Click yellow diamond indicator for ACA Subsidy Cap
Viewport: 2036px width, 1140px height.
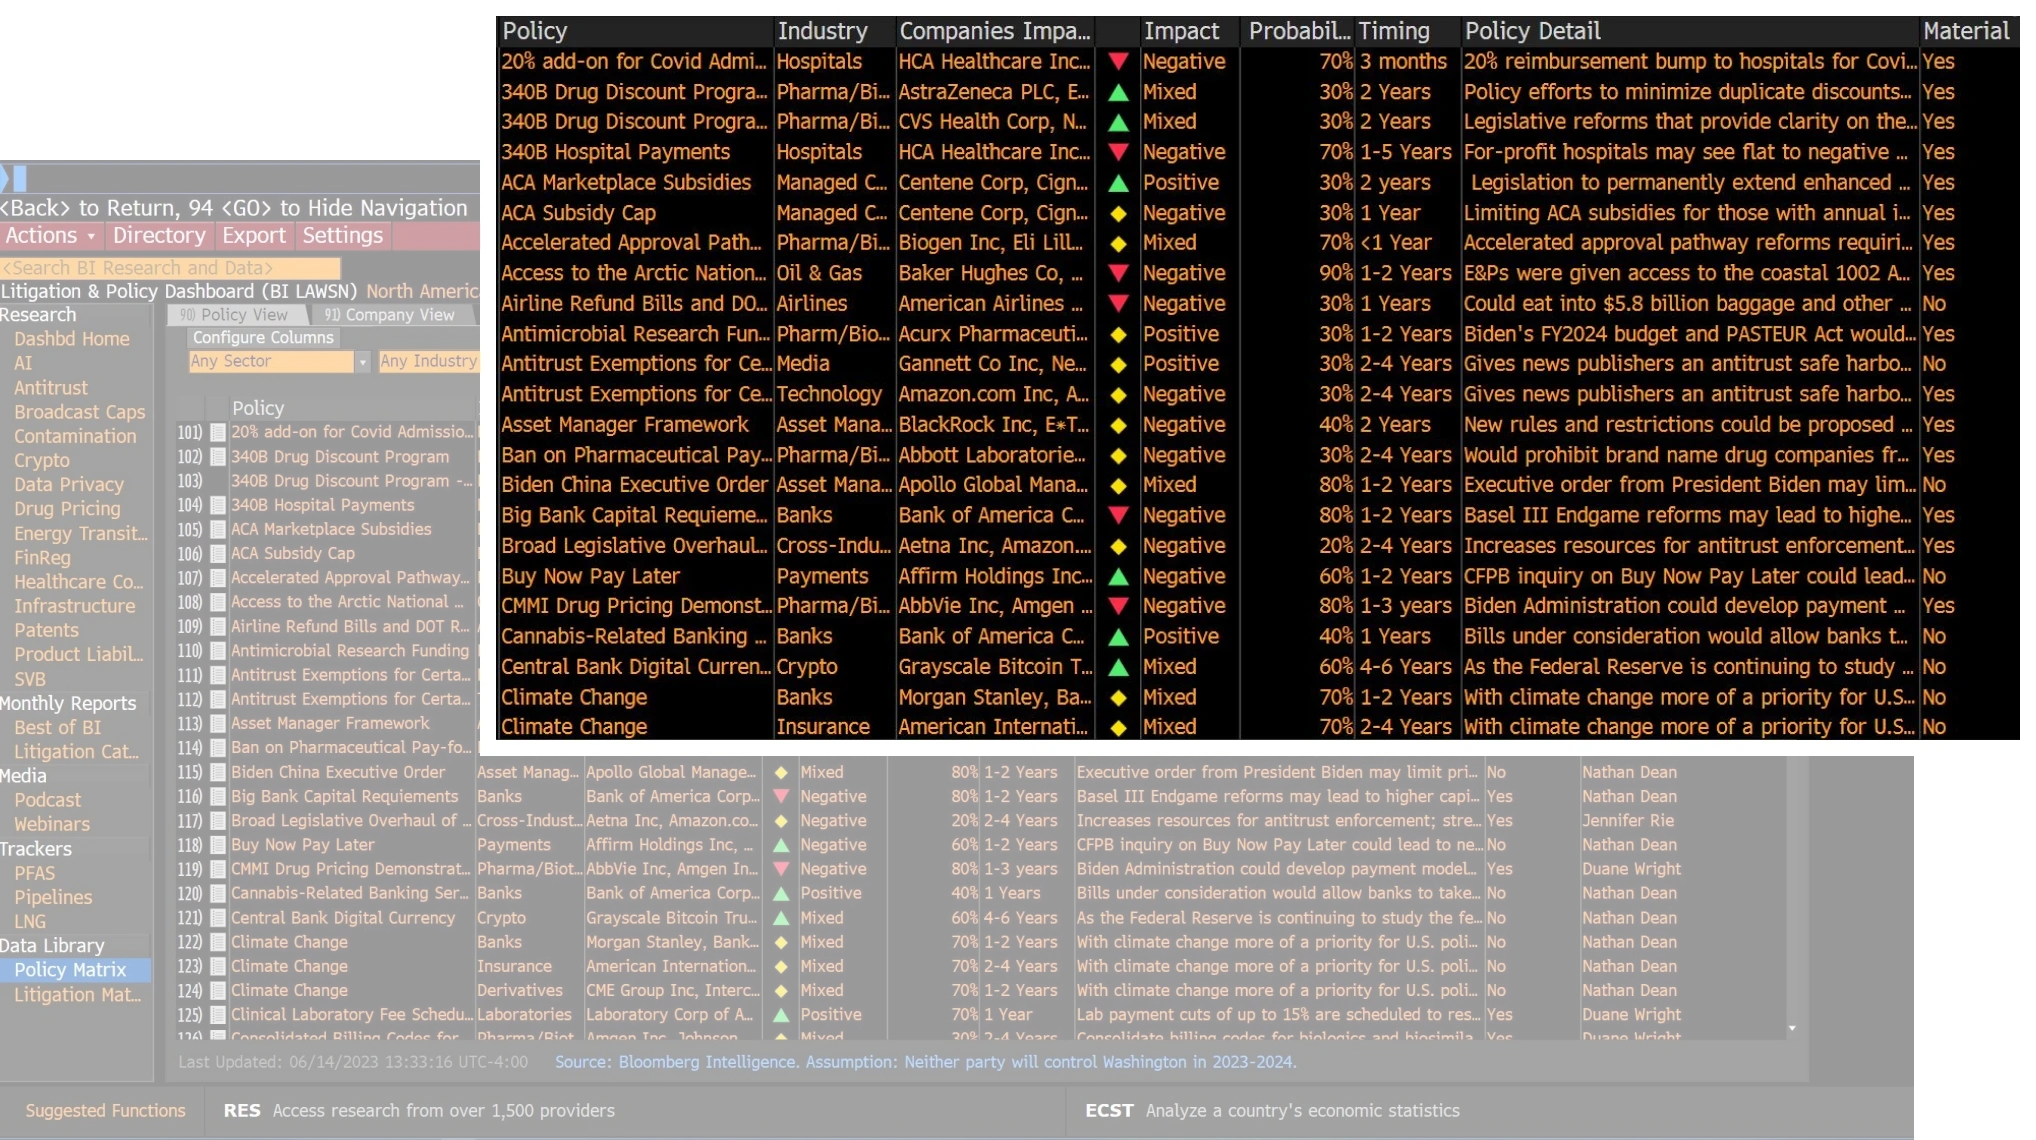tap(1118, 213)
